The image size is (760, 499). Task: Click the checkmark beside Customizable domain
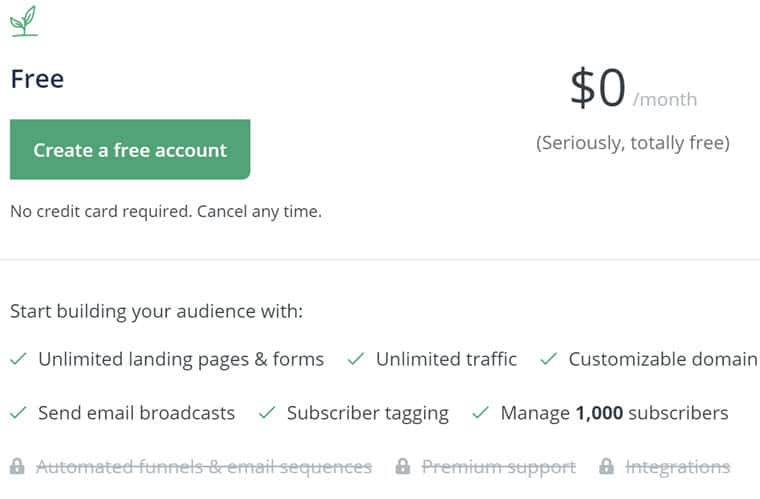pyautogui.click(x=549, y=359)
